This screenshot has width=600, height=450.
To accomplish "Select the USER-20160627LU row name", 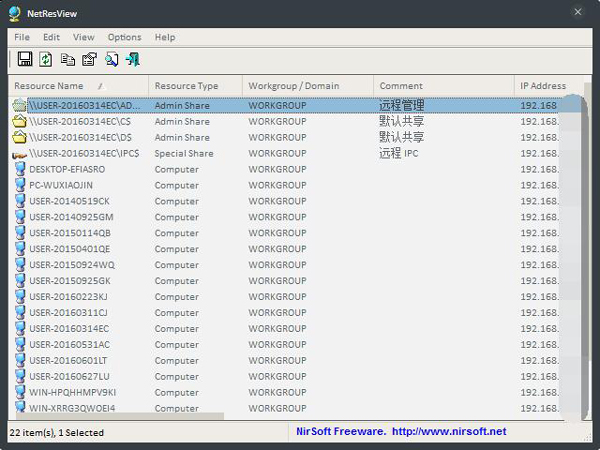I will 69,377.
